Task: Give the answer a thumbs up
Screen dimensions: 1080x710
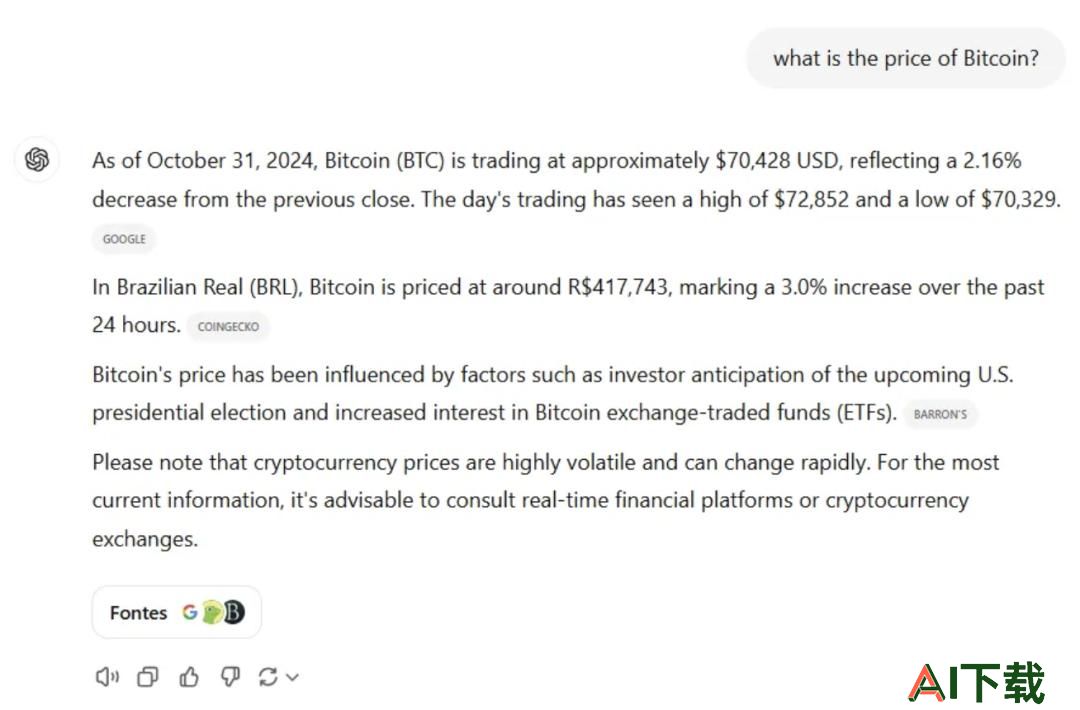Action: [189, 677]
